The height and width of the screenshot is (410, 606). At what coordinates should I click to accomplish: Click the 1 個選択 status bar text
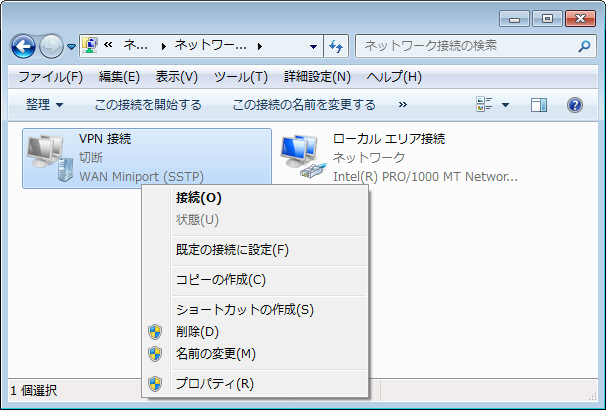pyautogui.click(x=34, y=391)
